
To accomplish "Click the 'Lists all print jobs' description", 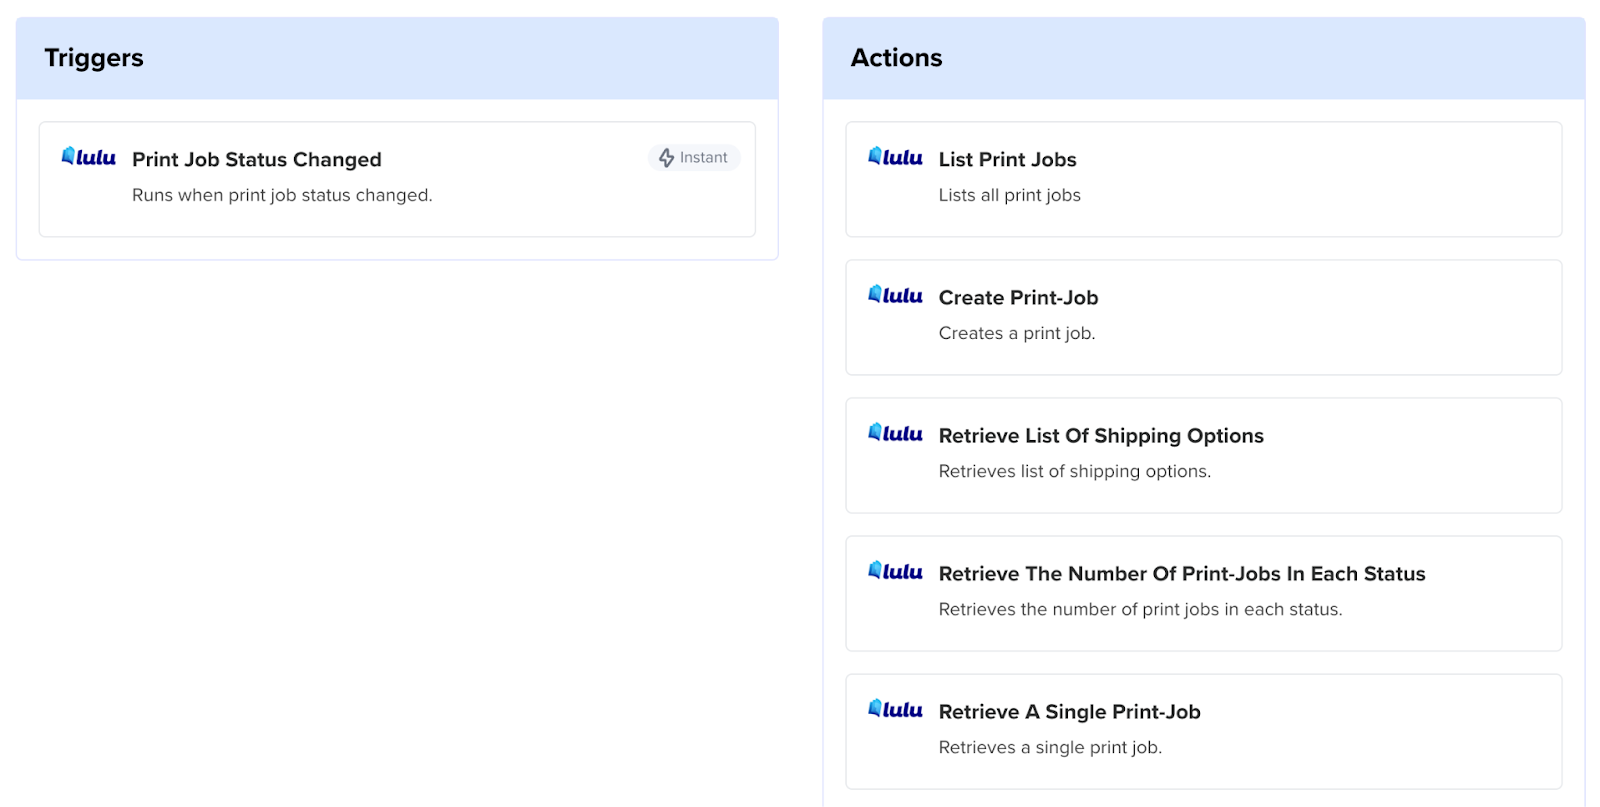I will [x=1009, y=196].
